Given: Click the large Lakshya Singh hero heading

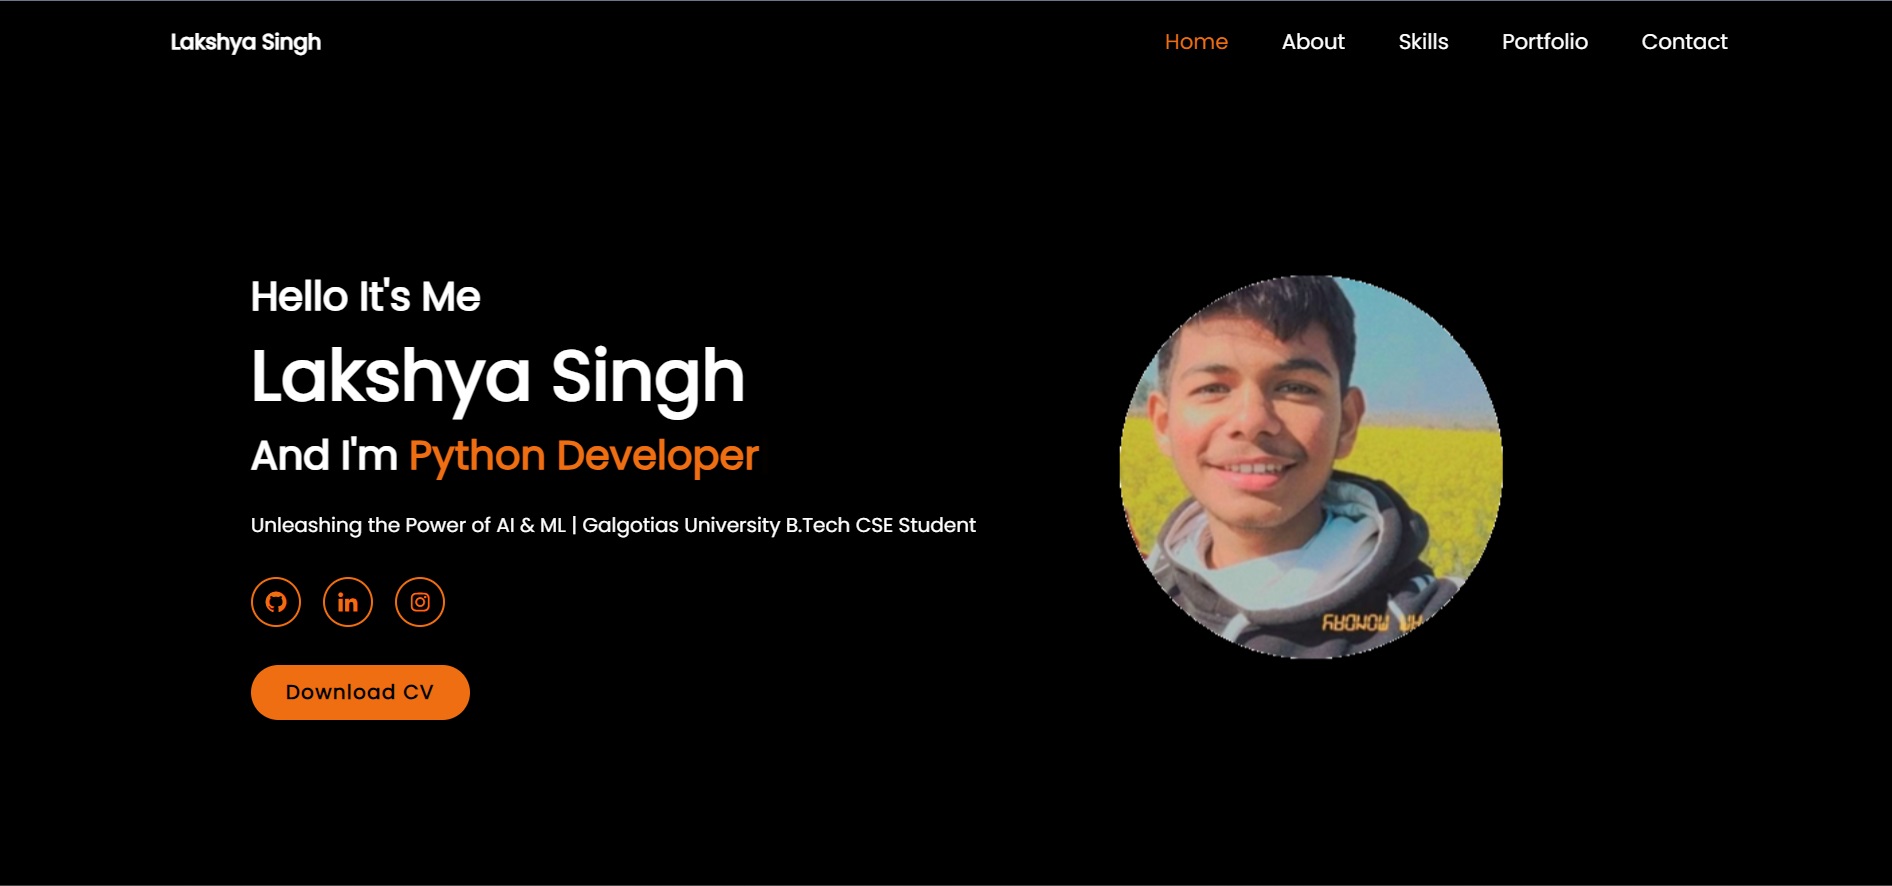Looking at the screenshot, I should pos(497,377).
